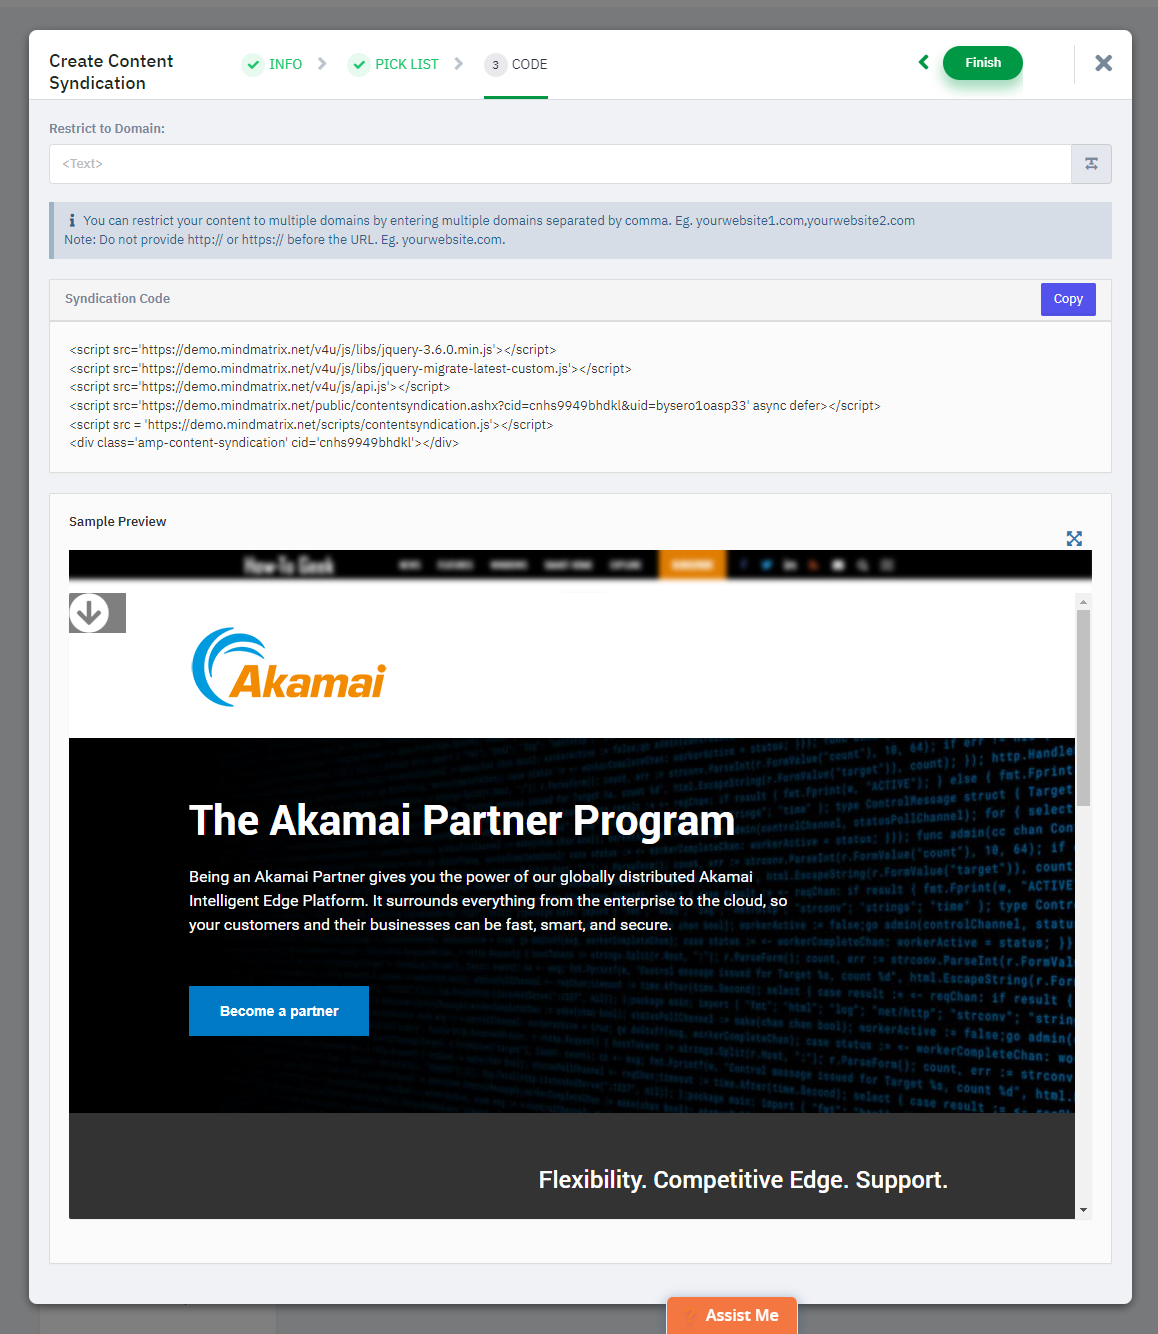Go to the PICK LIST step tab
The image size is (1158, 1334).
(x=407, y=64)
